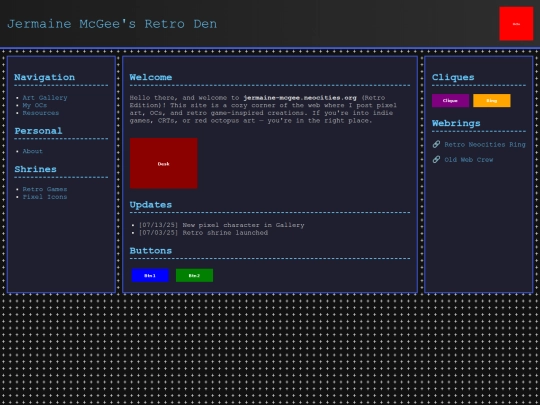Click the purple Clique badge
This screenshot has width=540, height=405.
pyautogui.click(x=450, y=101)
